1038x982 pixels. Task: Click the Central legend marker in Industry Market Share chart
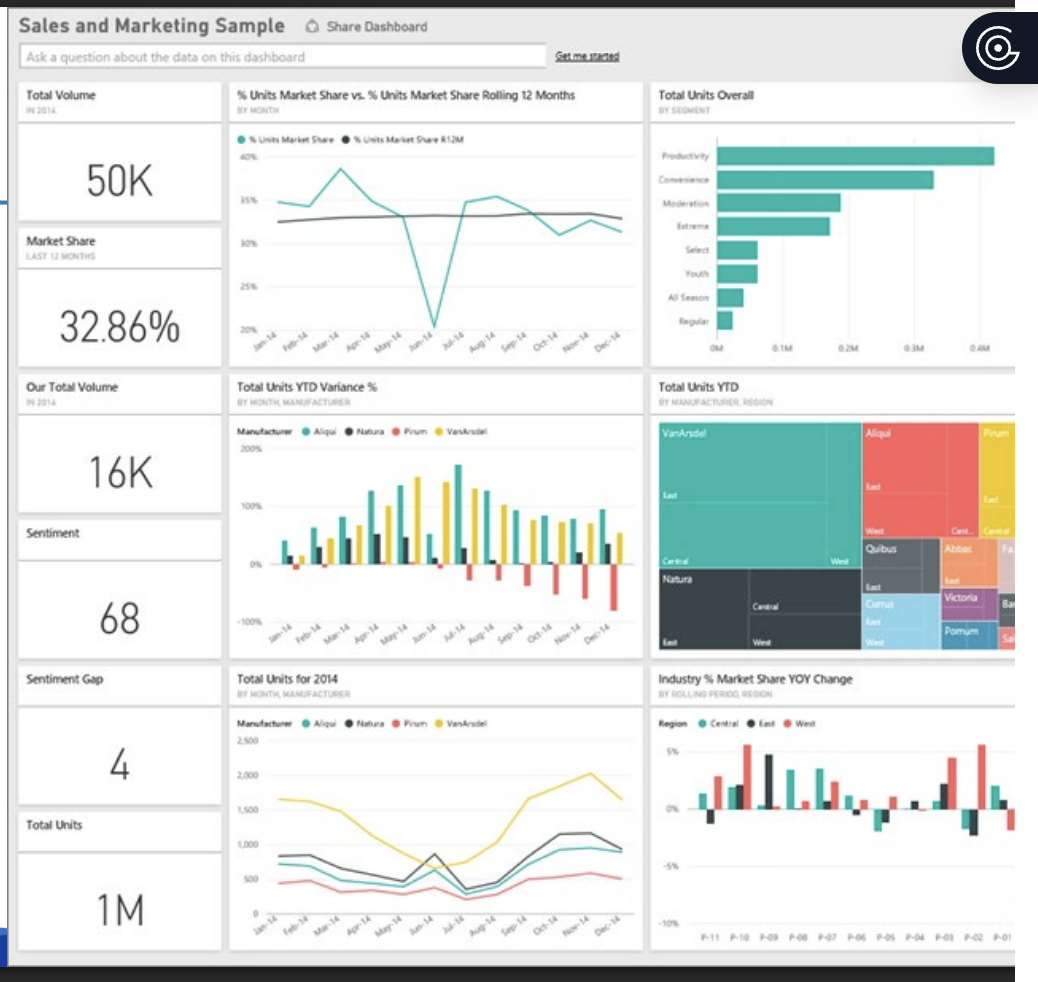(702, 723)
